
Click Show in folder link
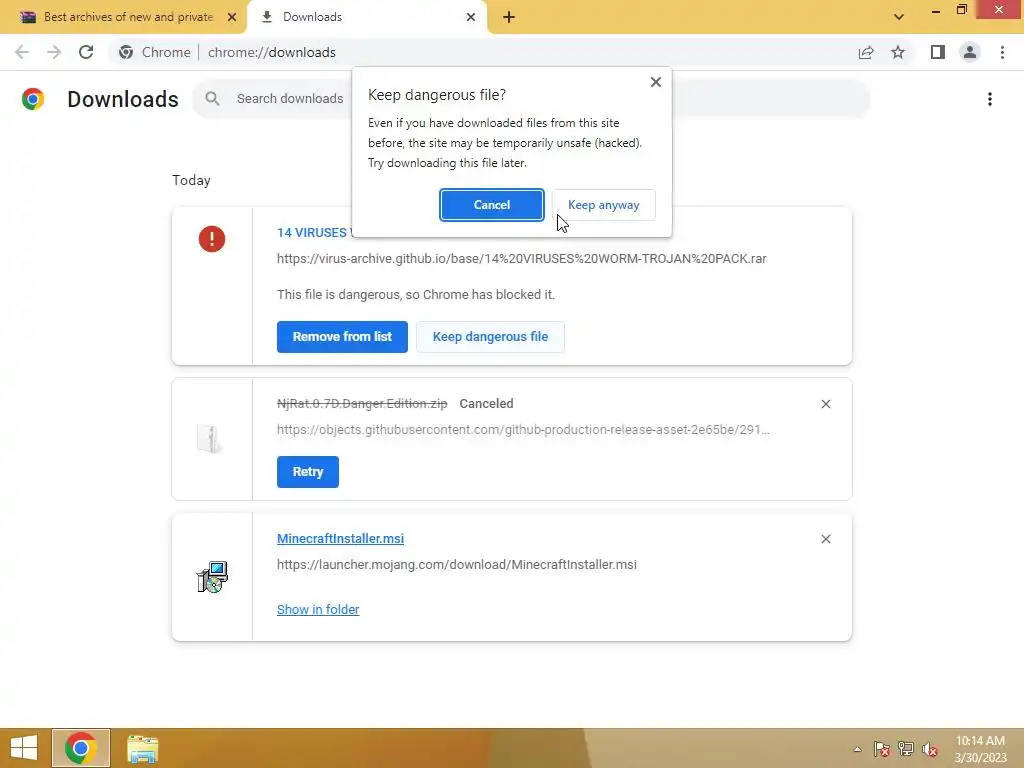(x=318, y=609)
